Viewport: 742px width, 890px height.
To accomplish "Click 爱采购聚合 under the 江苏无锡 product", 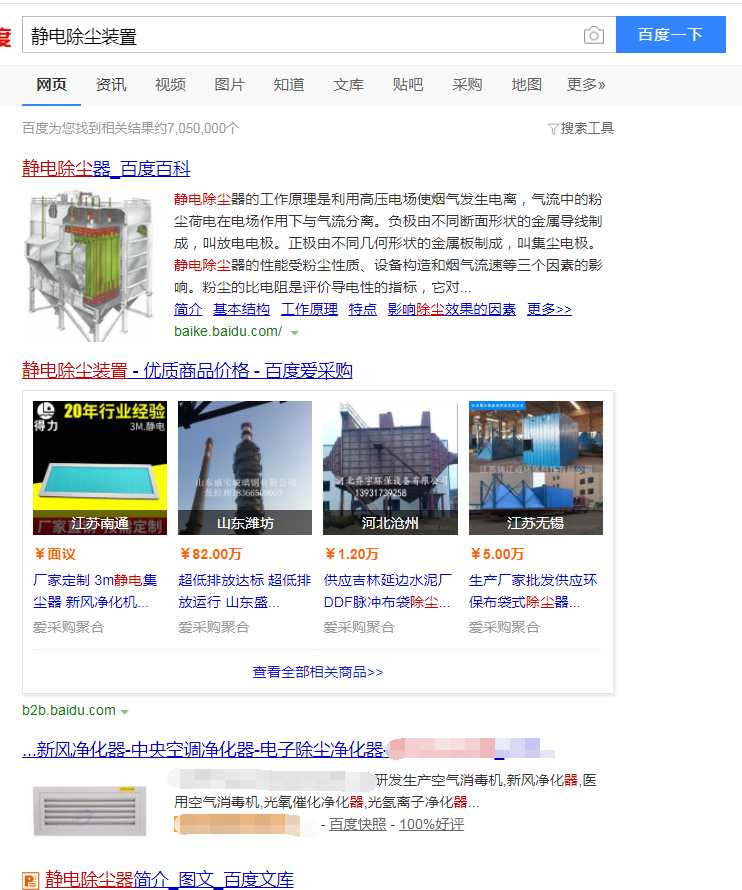I will [505, 627].
